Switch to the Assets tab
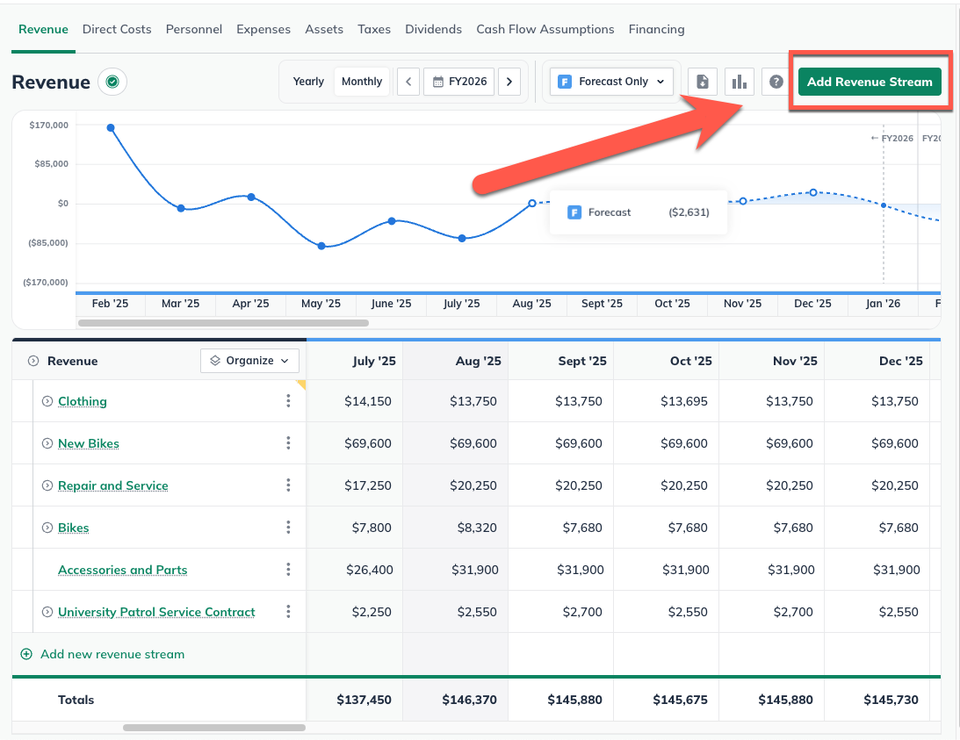Screen dimensions: 960x740 pos(324,29)
